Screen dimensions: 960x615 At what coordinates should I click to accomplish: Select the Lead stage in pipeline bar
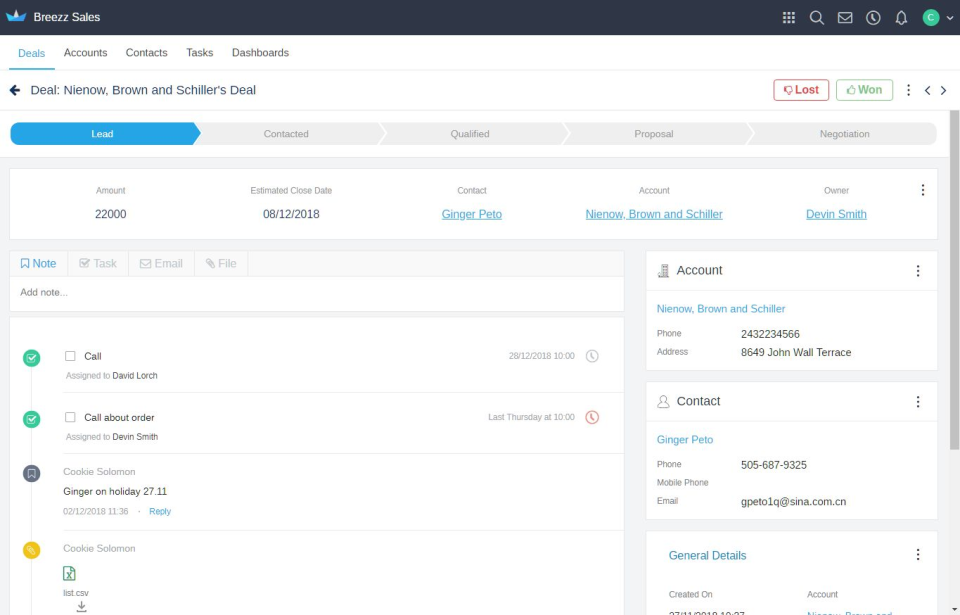pyautogui.click(x=103, y=132)
